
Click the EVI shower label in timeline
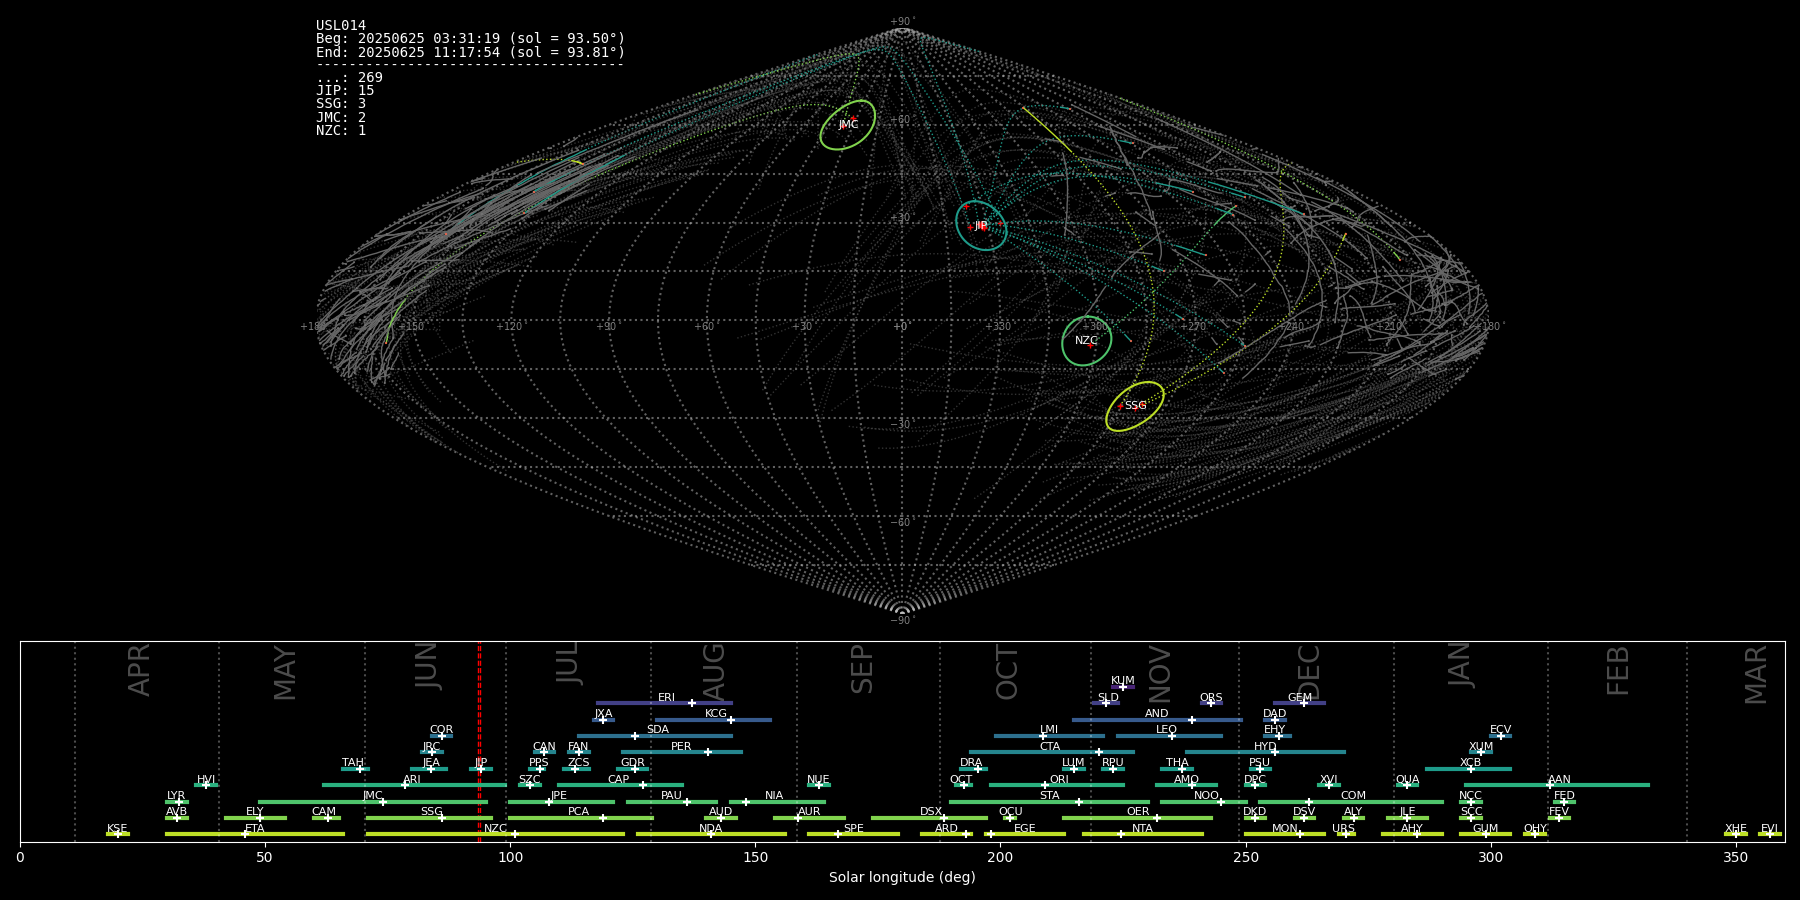point(1769,829)
